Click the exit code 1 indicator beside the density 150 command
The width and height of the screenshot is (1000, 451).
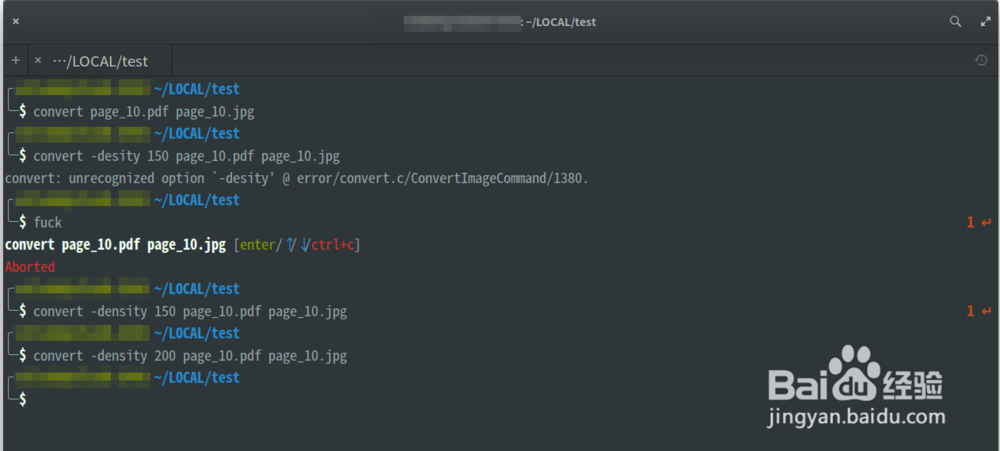969,312
